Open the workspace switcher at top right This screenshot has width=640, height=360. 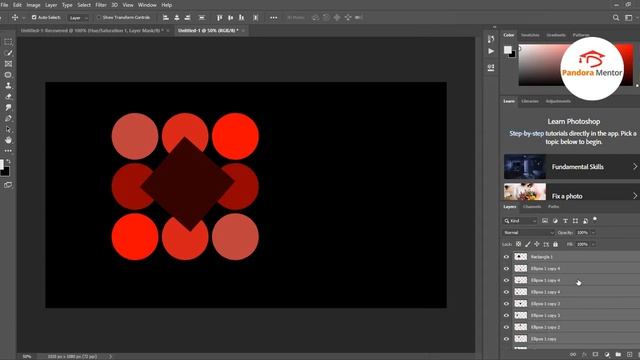[629, 18]
